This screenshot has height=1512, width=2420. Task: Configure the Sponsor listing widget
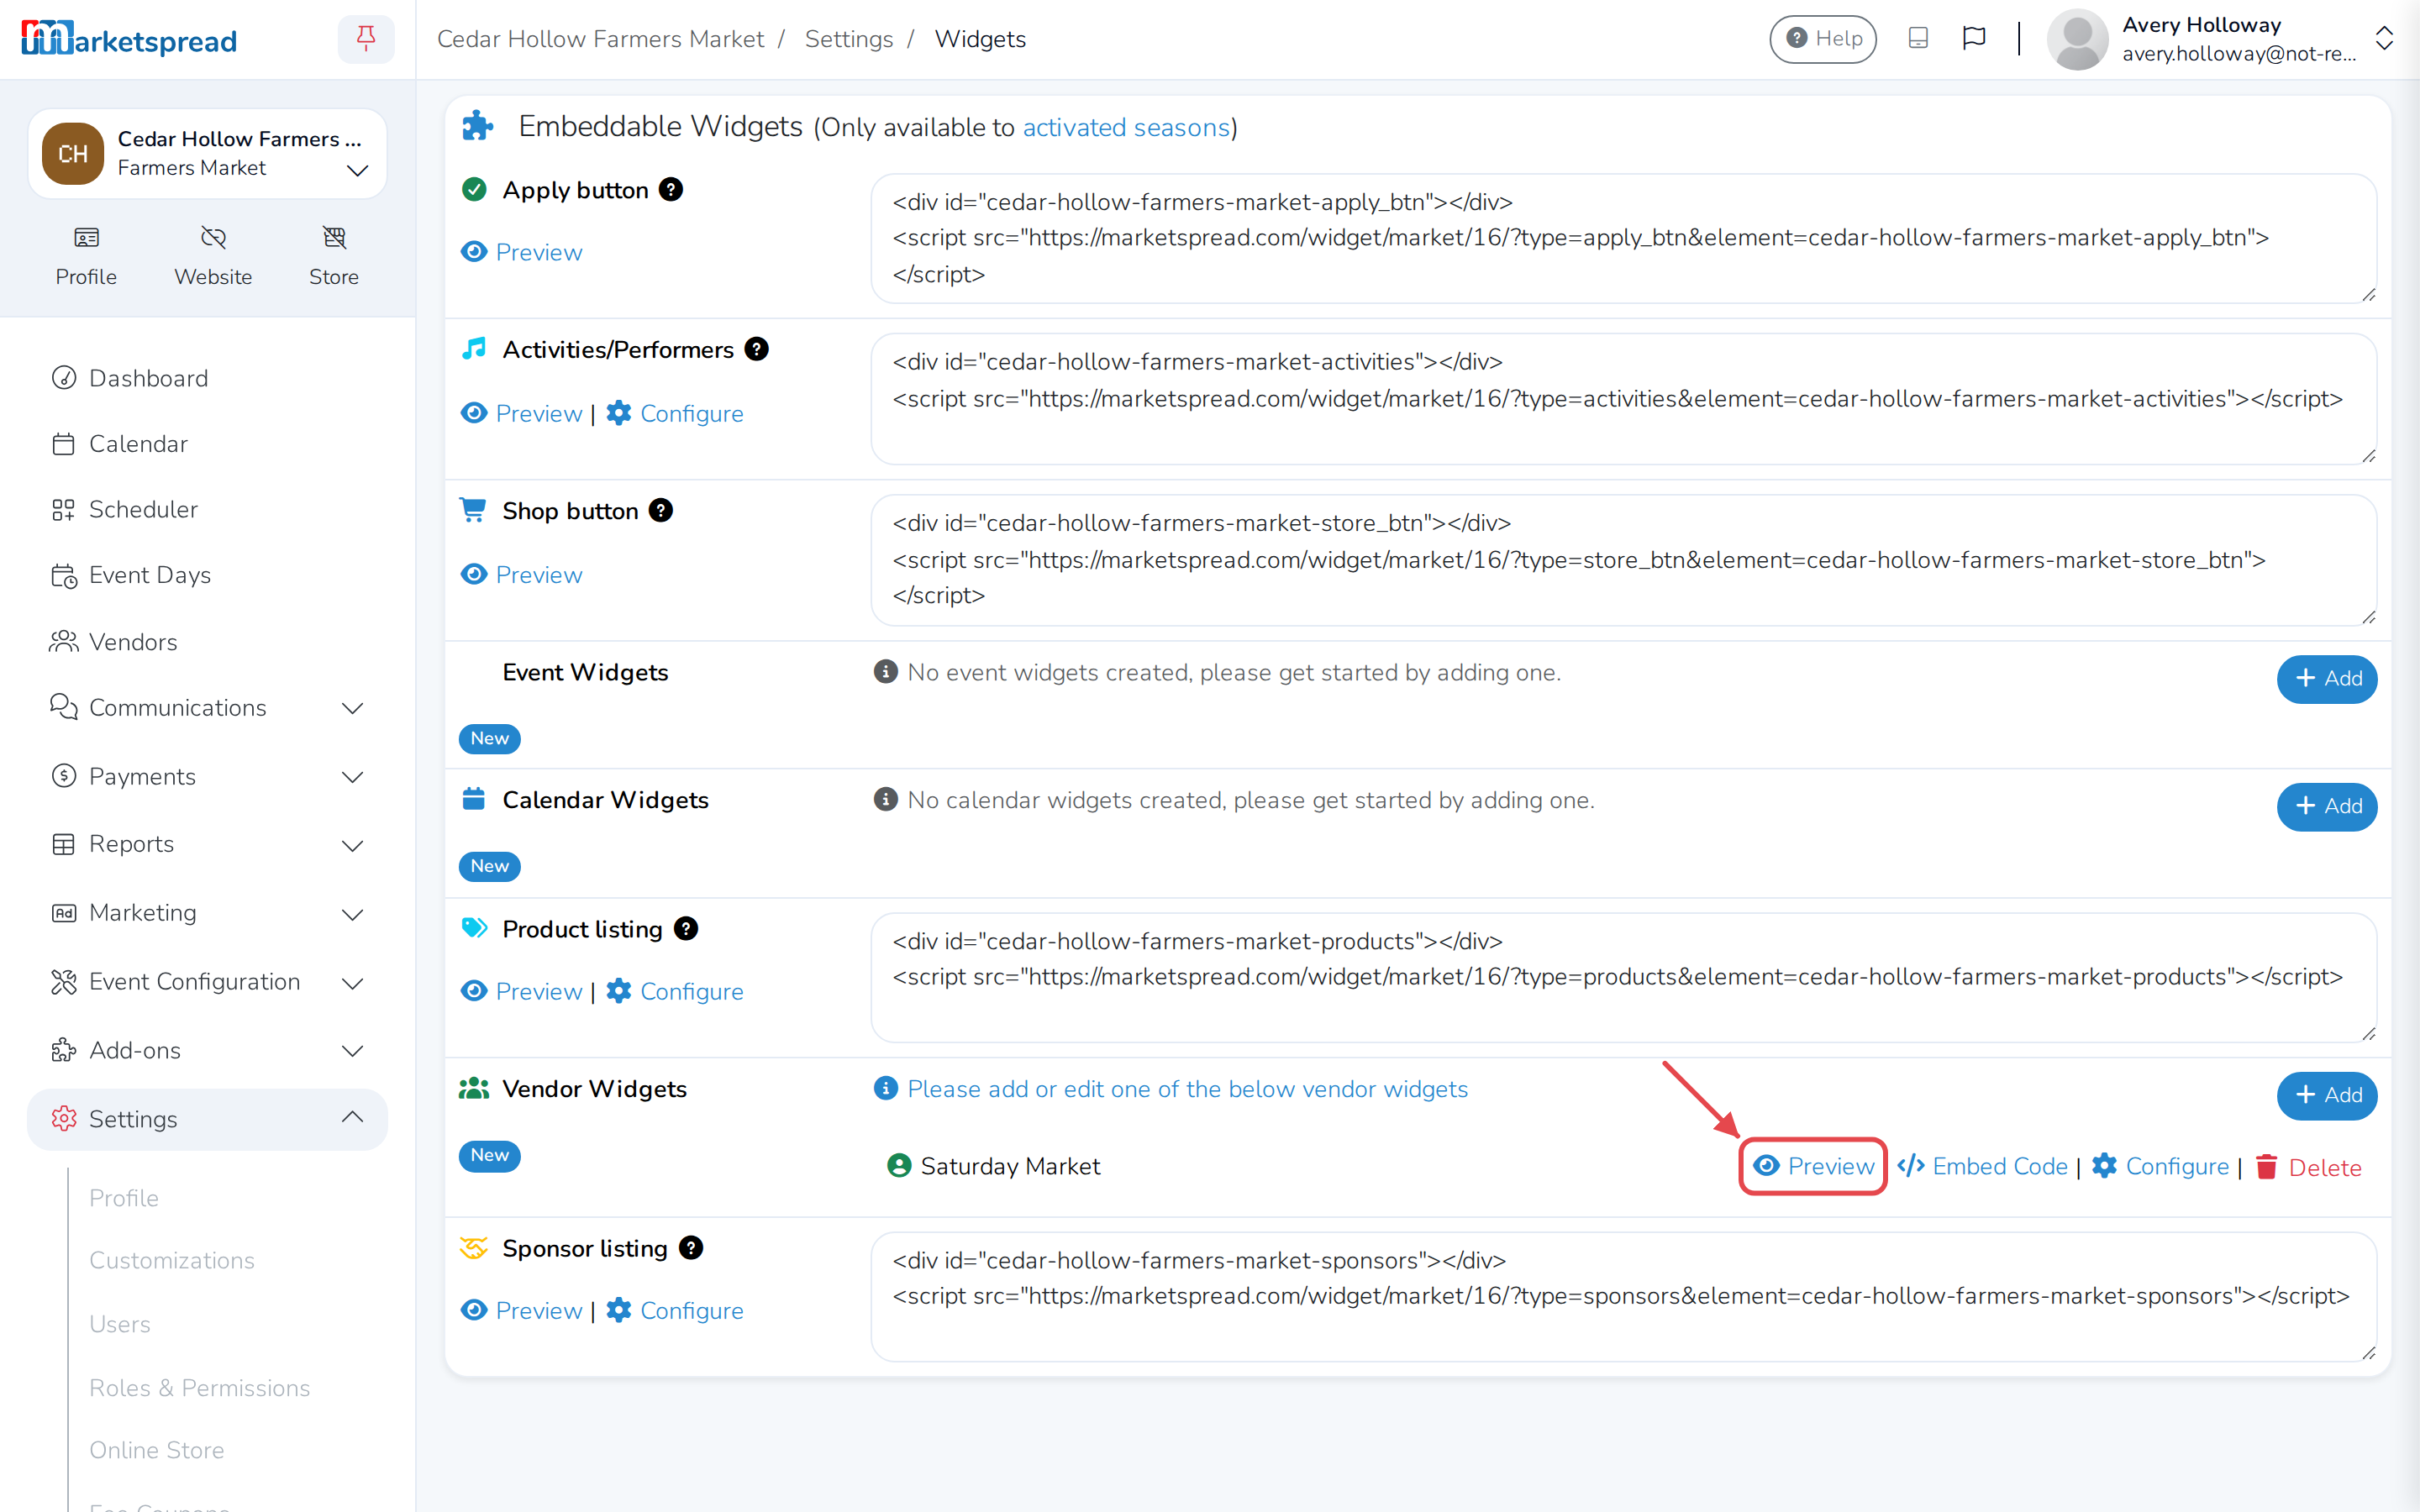(x=675, y=1310)
